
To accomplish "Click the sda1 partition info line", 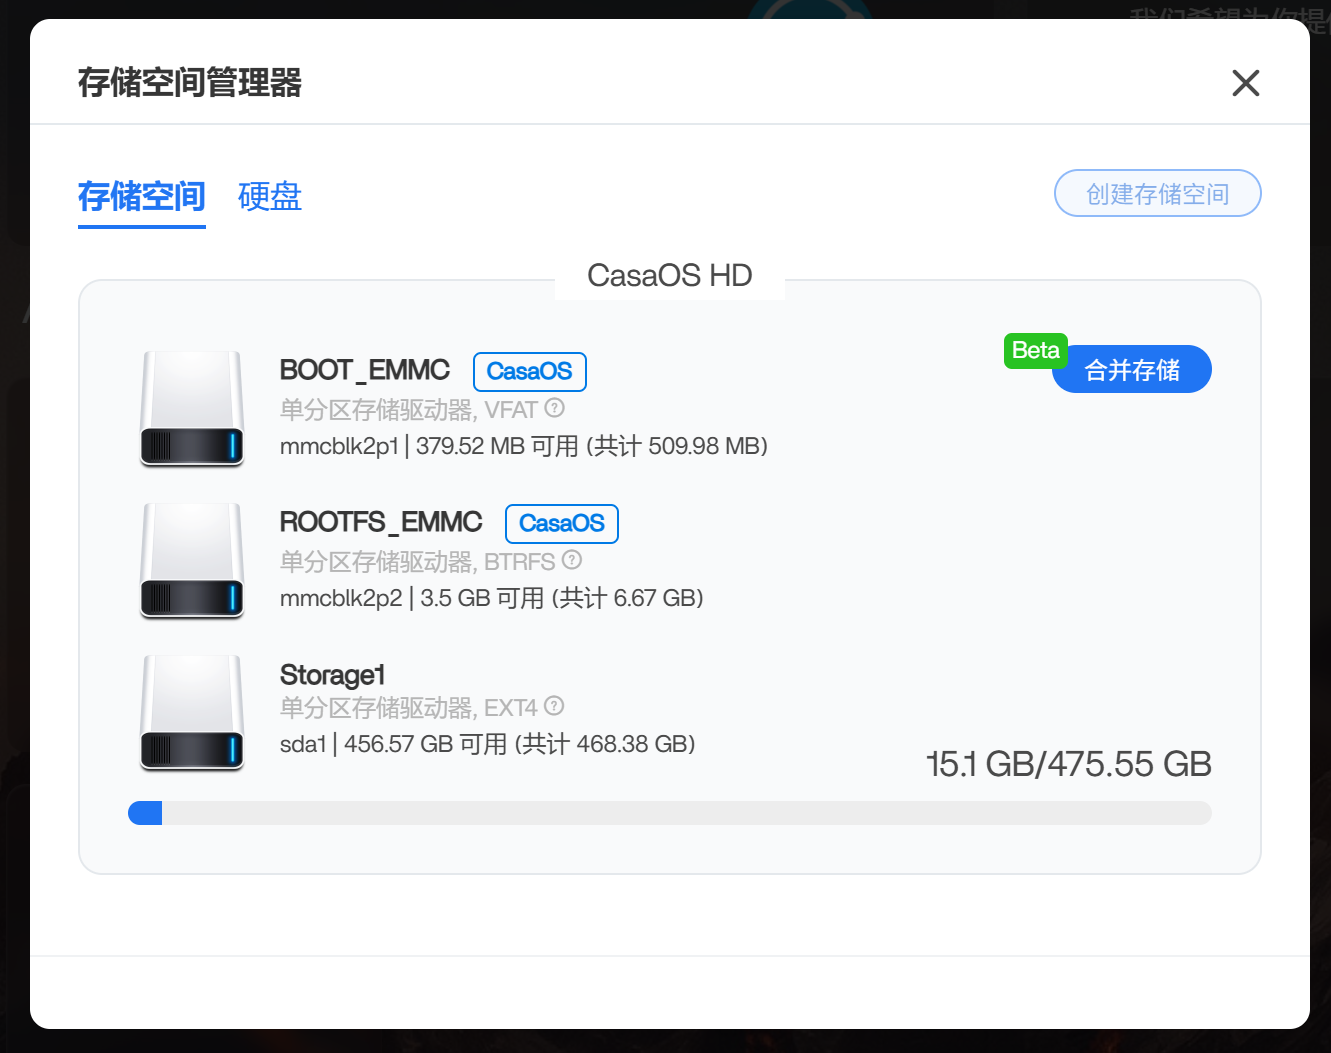I will tap(487, 743).
